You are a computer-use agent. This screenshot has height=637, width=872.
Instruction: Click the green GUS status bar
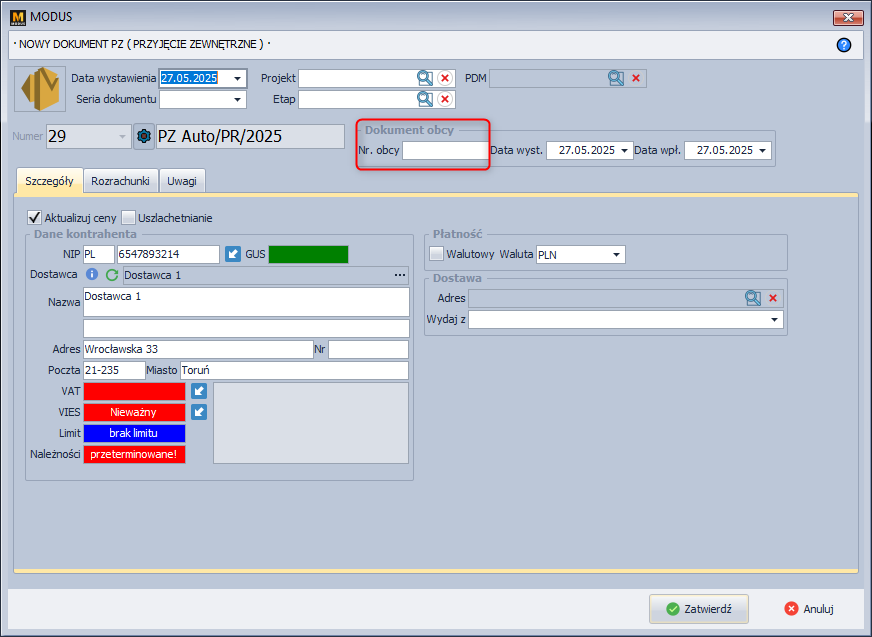coord(308,254)
